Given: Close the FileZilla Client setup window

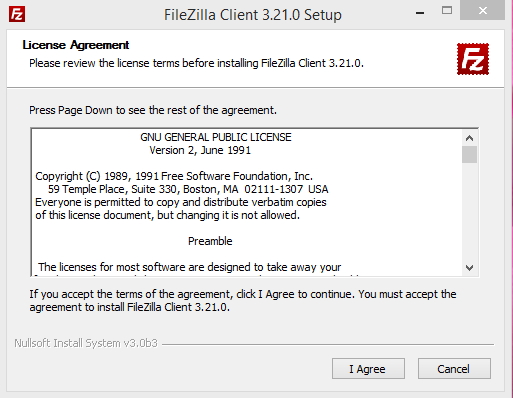Looking at the screenshot, I should click(482, 10).
